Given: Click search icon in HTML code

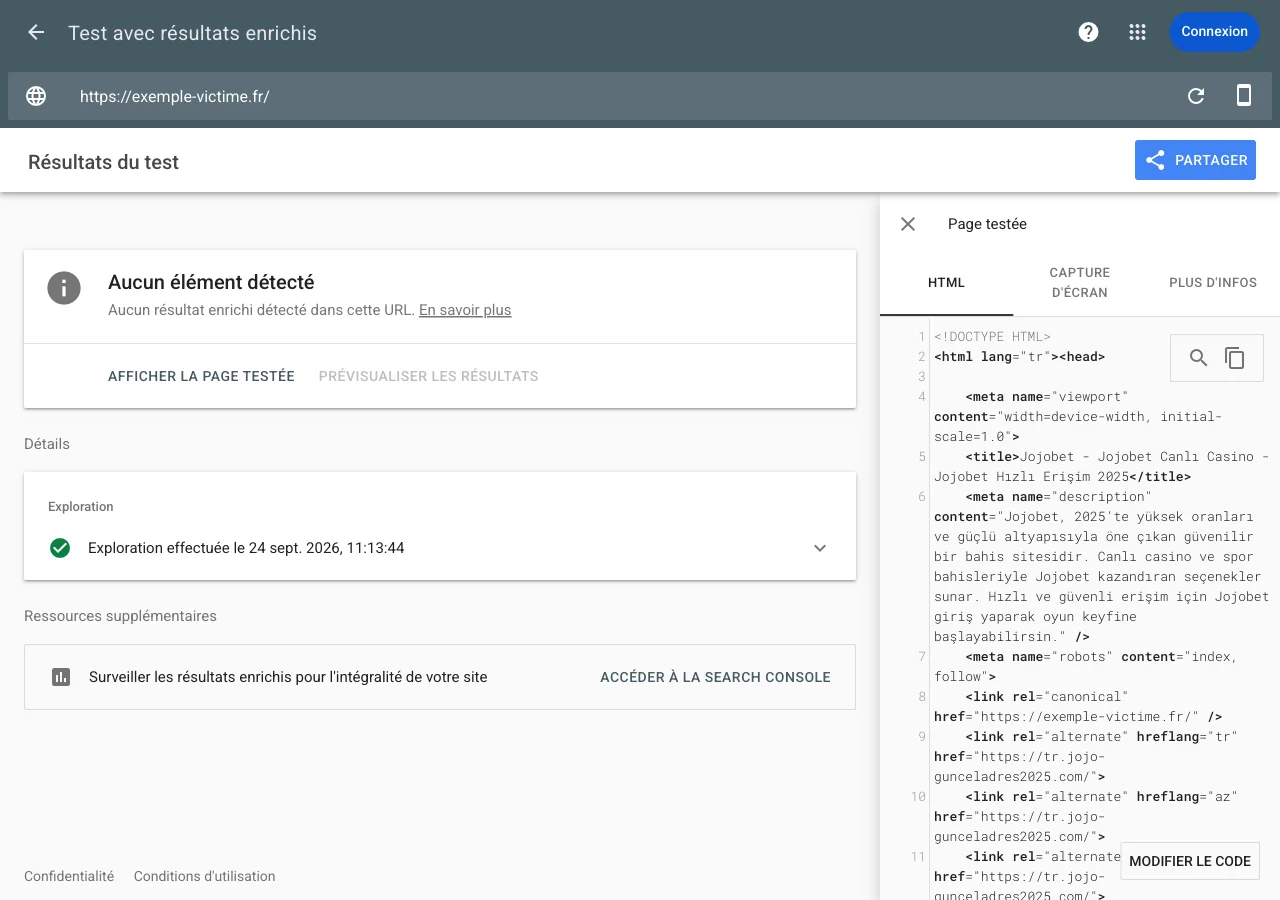Looking at the screenshot, I should [x=1198, y=358].
